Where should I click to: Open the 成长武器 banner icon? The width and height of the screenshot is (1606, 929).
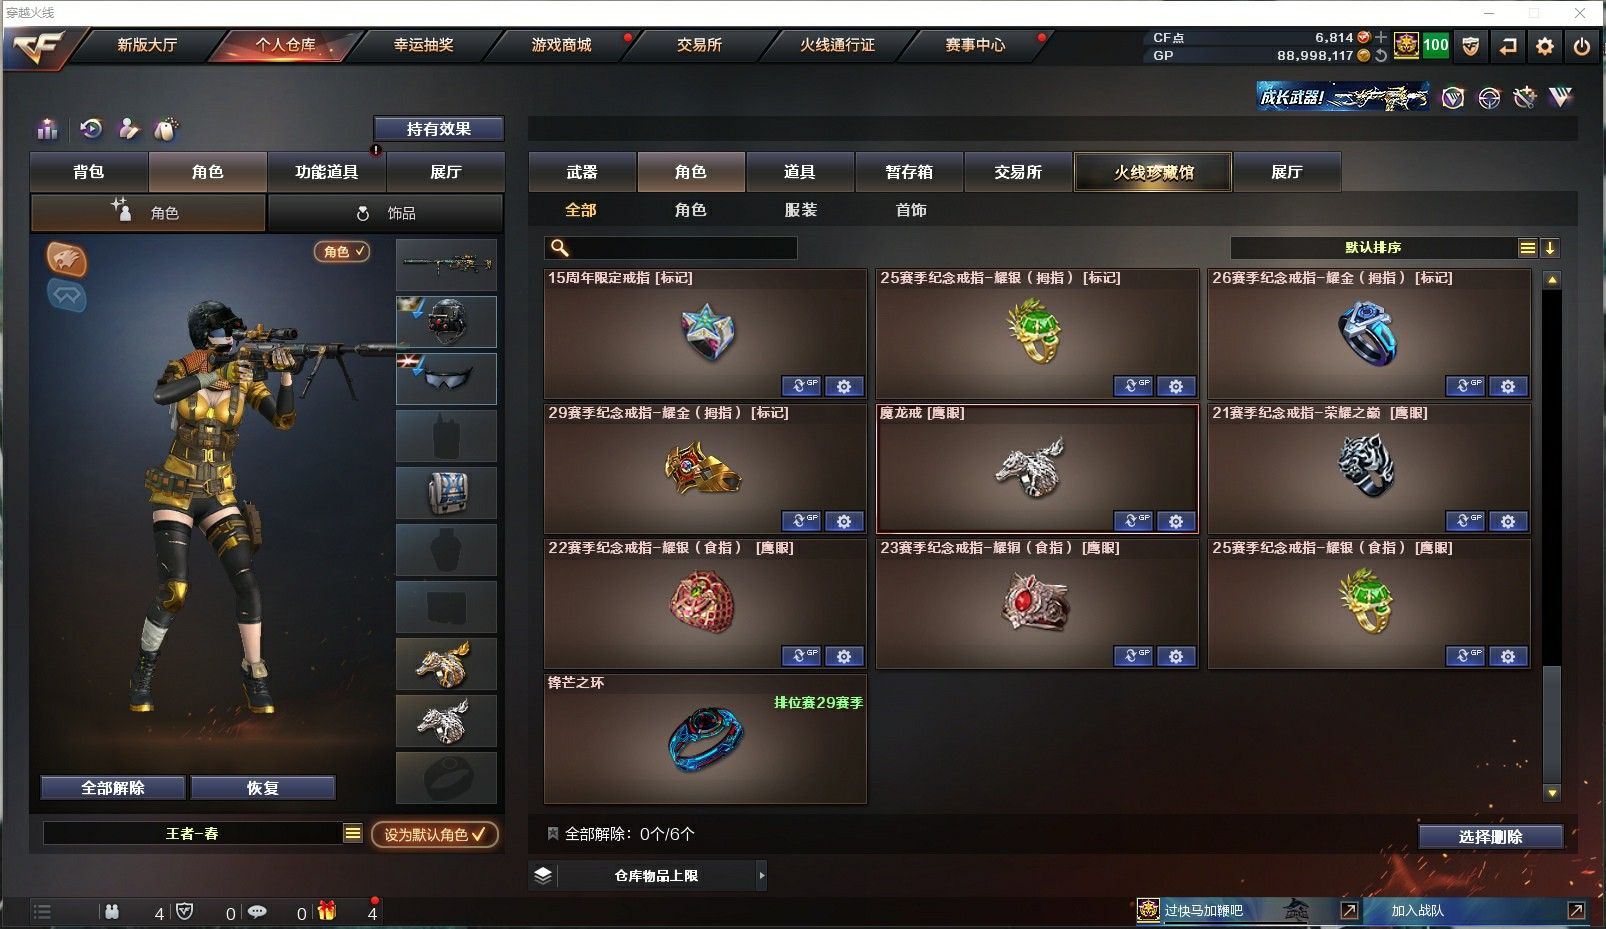coord(1342,97)
